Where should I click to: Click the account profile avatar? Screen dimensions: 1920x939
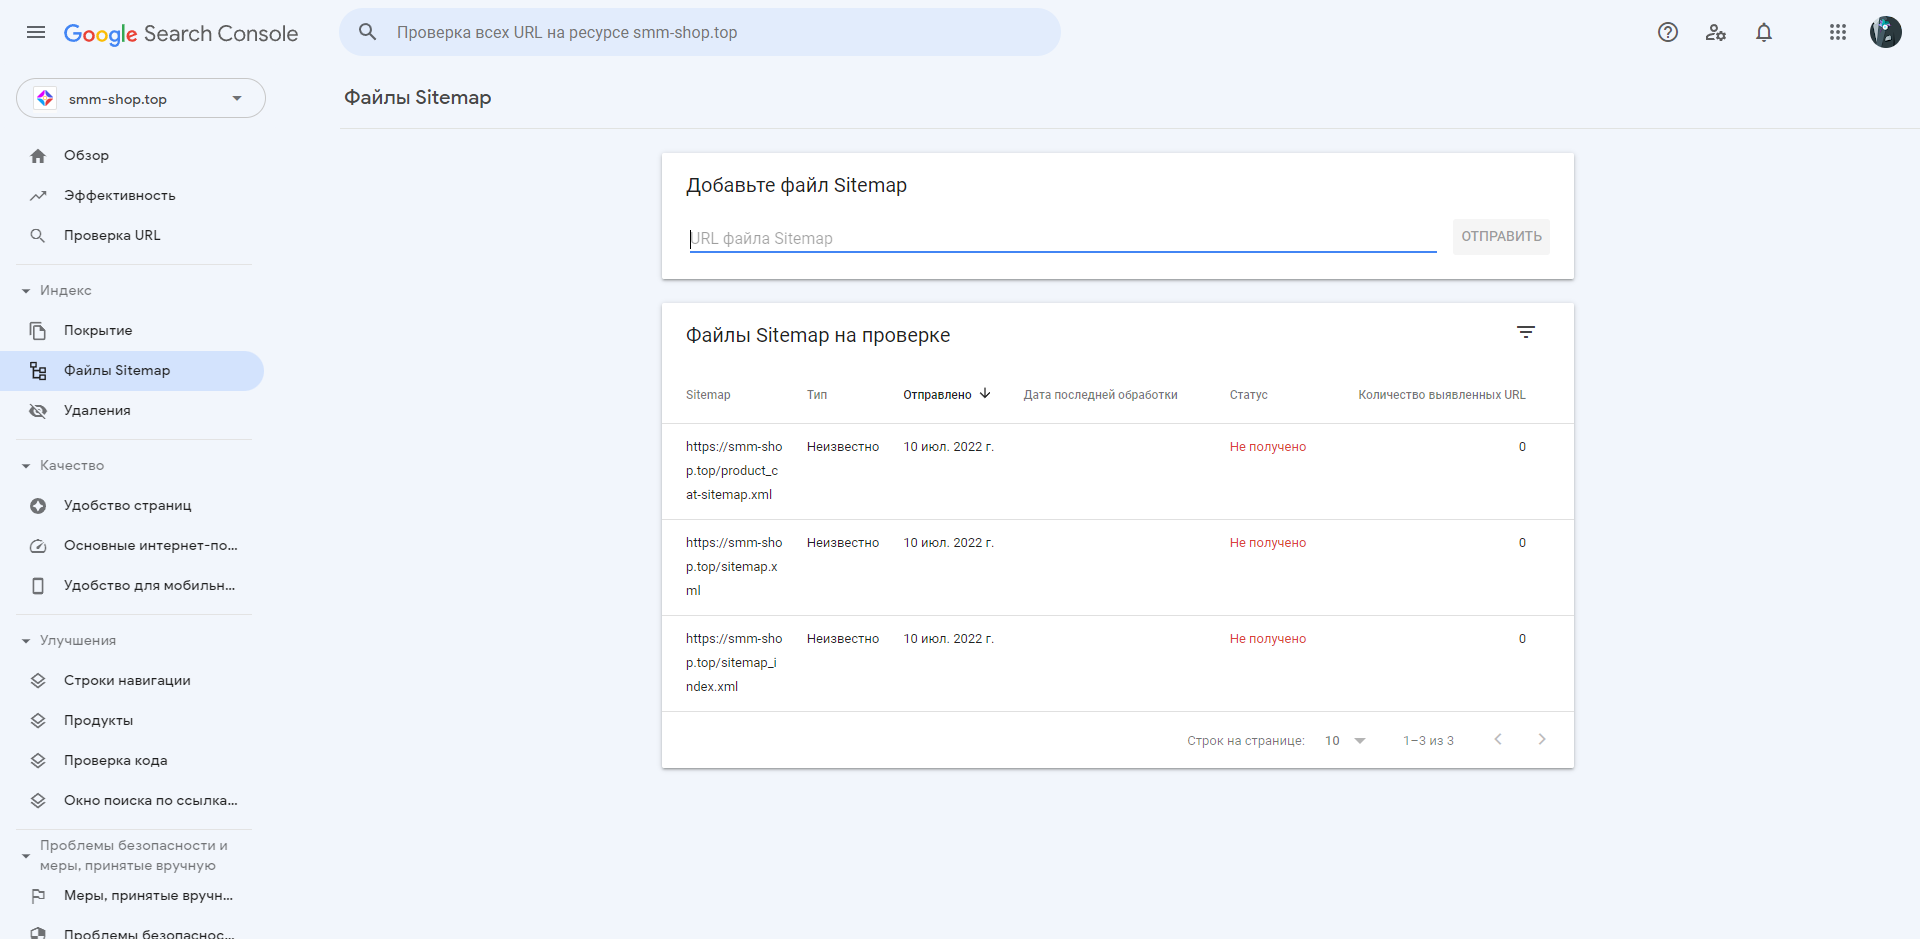(x=1885, y=32)
